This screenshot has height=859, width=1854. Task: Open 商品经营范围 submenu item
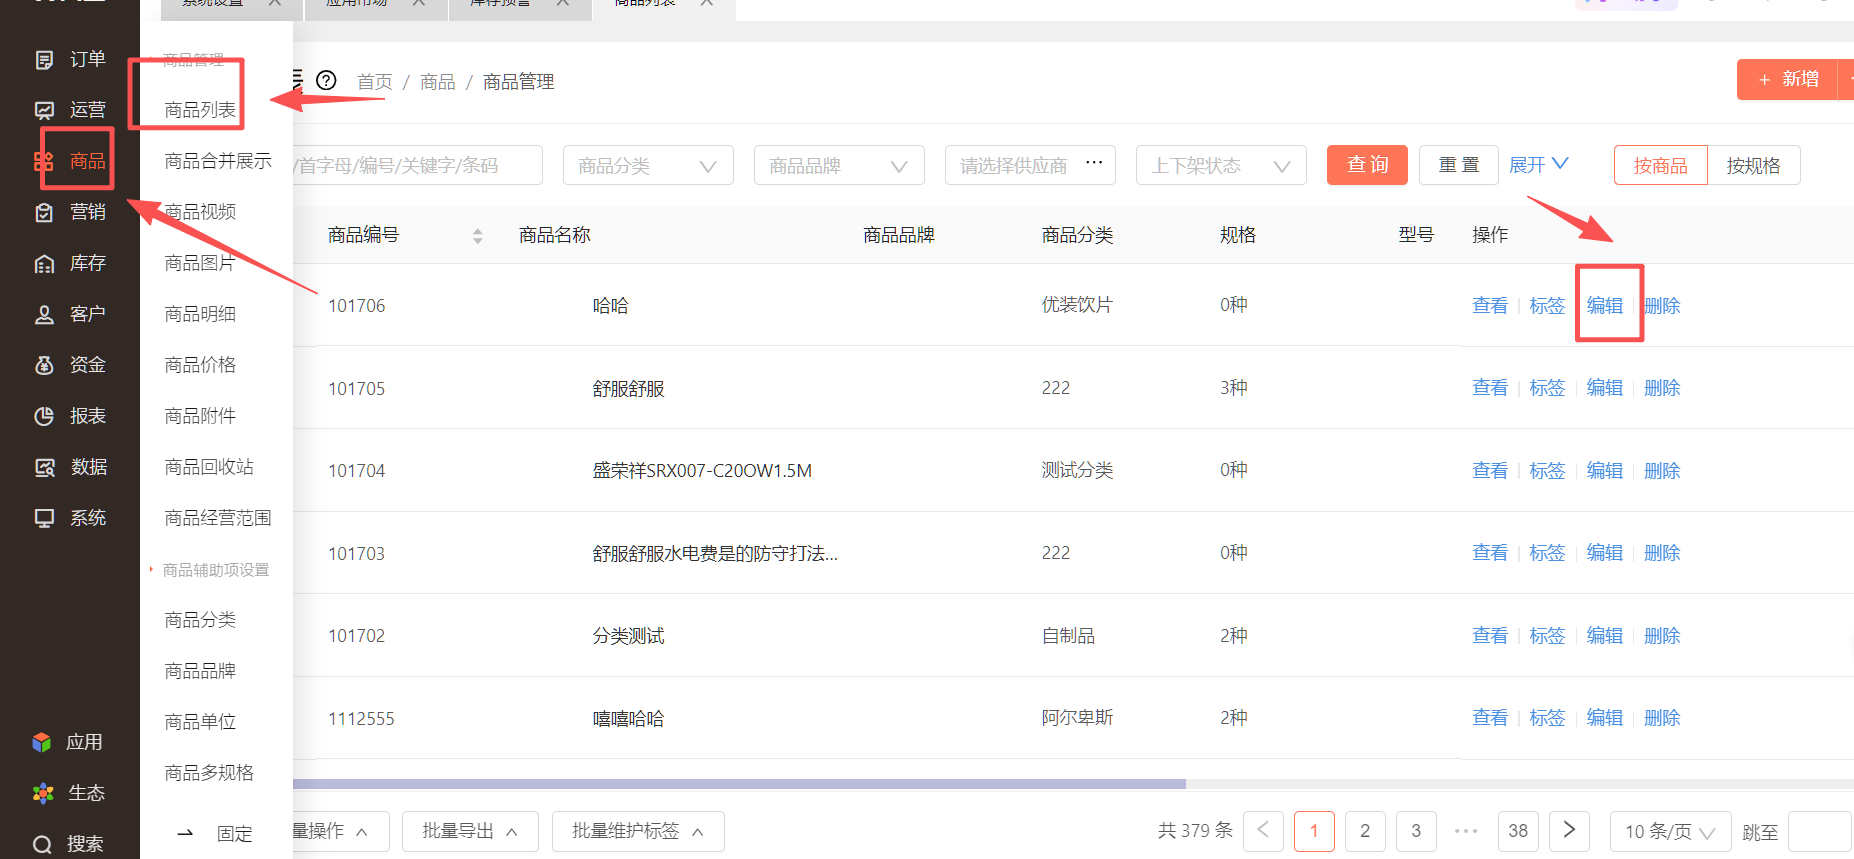[218, 518]
